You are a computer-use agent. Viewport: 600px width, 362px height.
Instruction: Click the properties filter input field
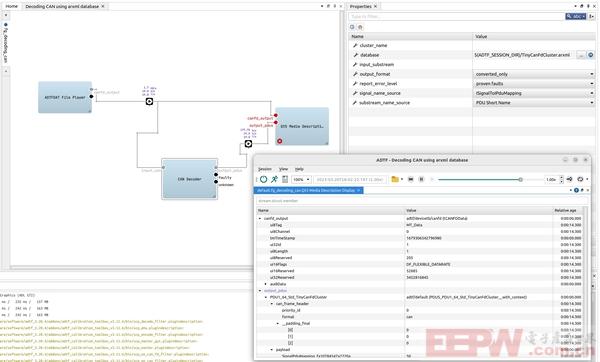click(x=456, y=16)
